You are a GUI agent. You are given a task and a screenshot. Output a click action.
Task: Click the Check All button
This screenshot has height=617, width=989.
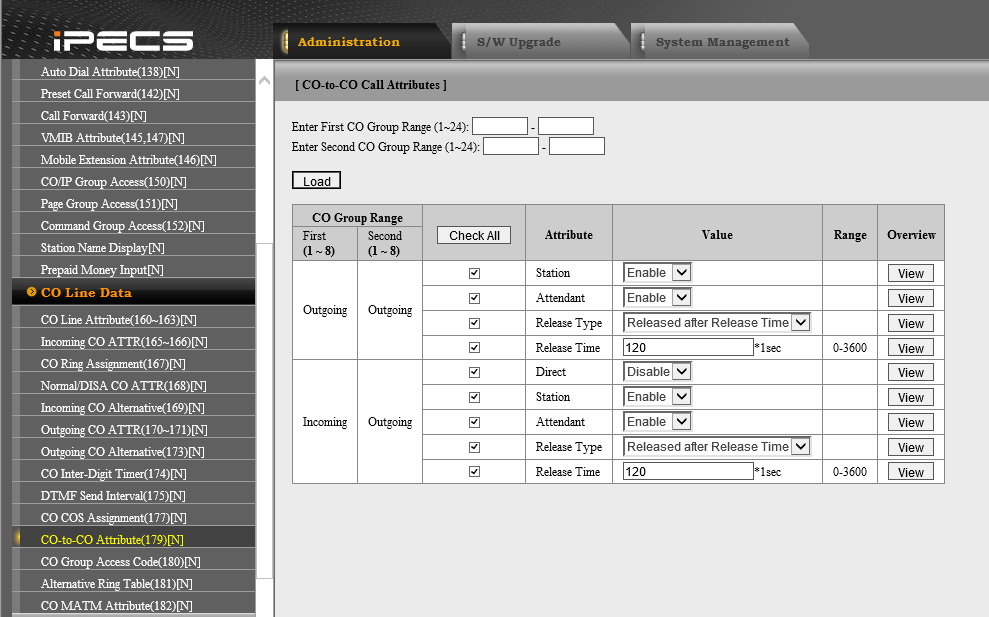pos(474,235)
